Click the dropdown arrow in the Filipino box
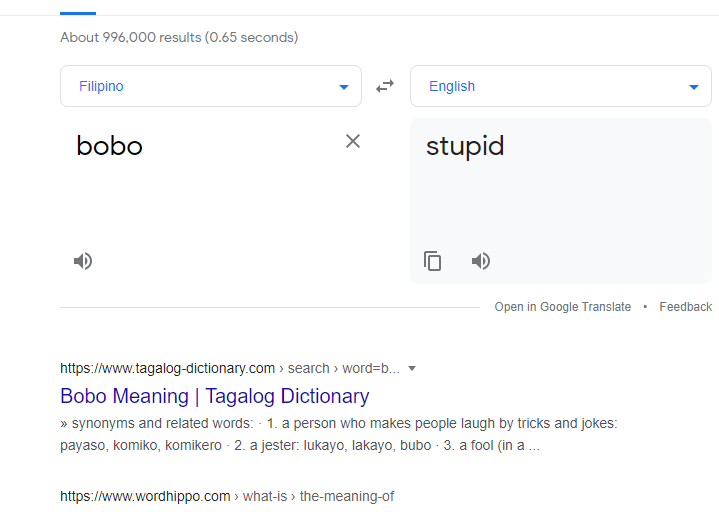The image size is (719, 512). (x=344, y=87)
